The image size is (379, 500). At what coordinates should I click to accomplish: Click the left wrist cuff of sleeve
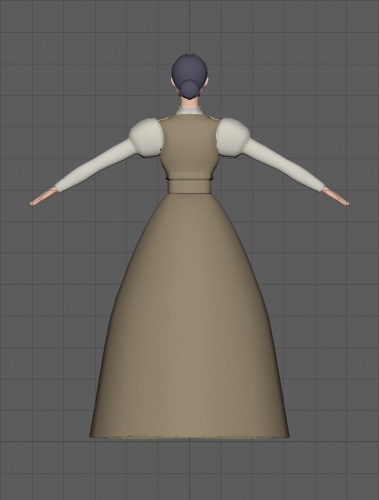[59, 187]
